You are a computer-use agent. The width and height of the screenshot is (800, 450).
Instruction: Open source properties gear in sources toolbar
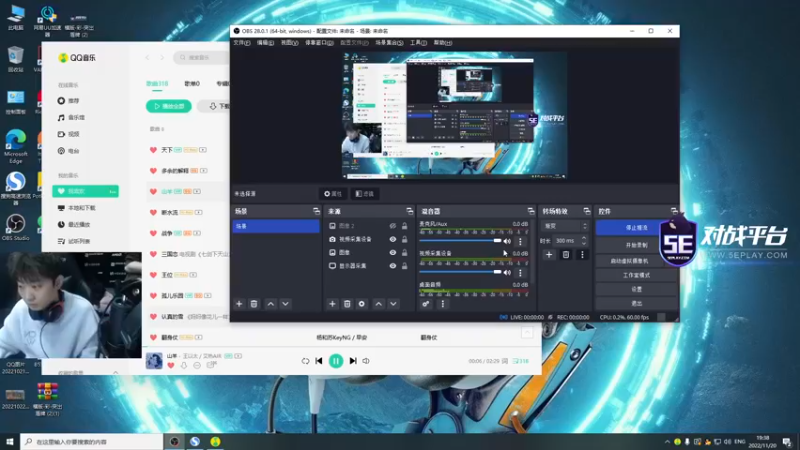point(362,304)
